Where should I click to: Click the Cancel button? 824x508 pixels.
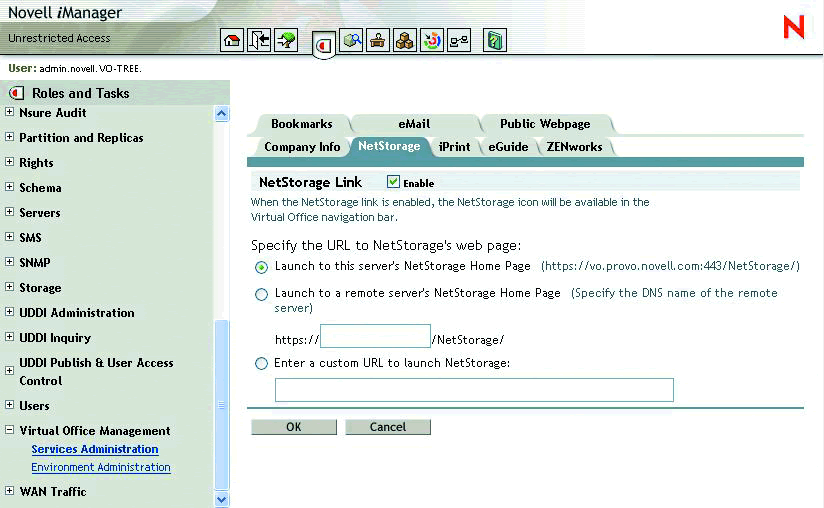coord(388,427)
